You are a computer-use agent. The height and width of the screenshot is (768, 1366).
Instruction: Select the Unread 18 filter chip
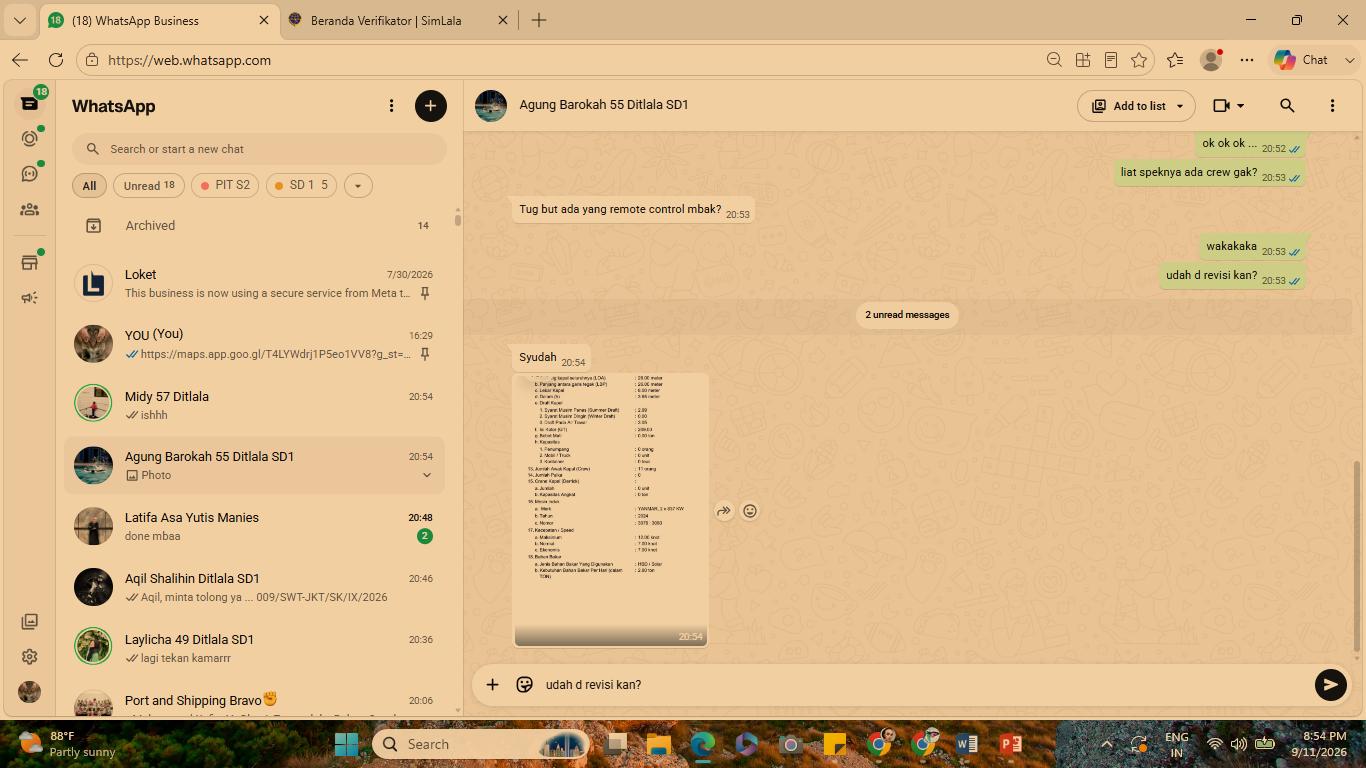tap(149, 185)
